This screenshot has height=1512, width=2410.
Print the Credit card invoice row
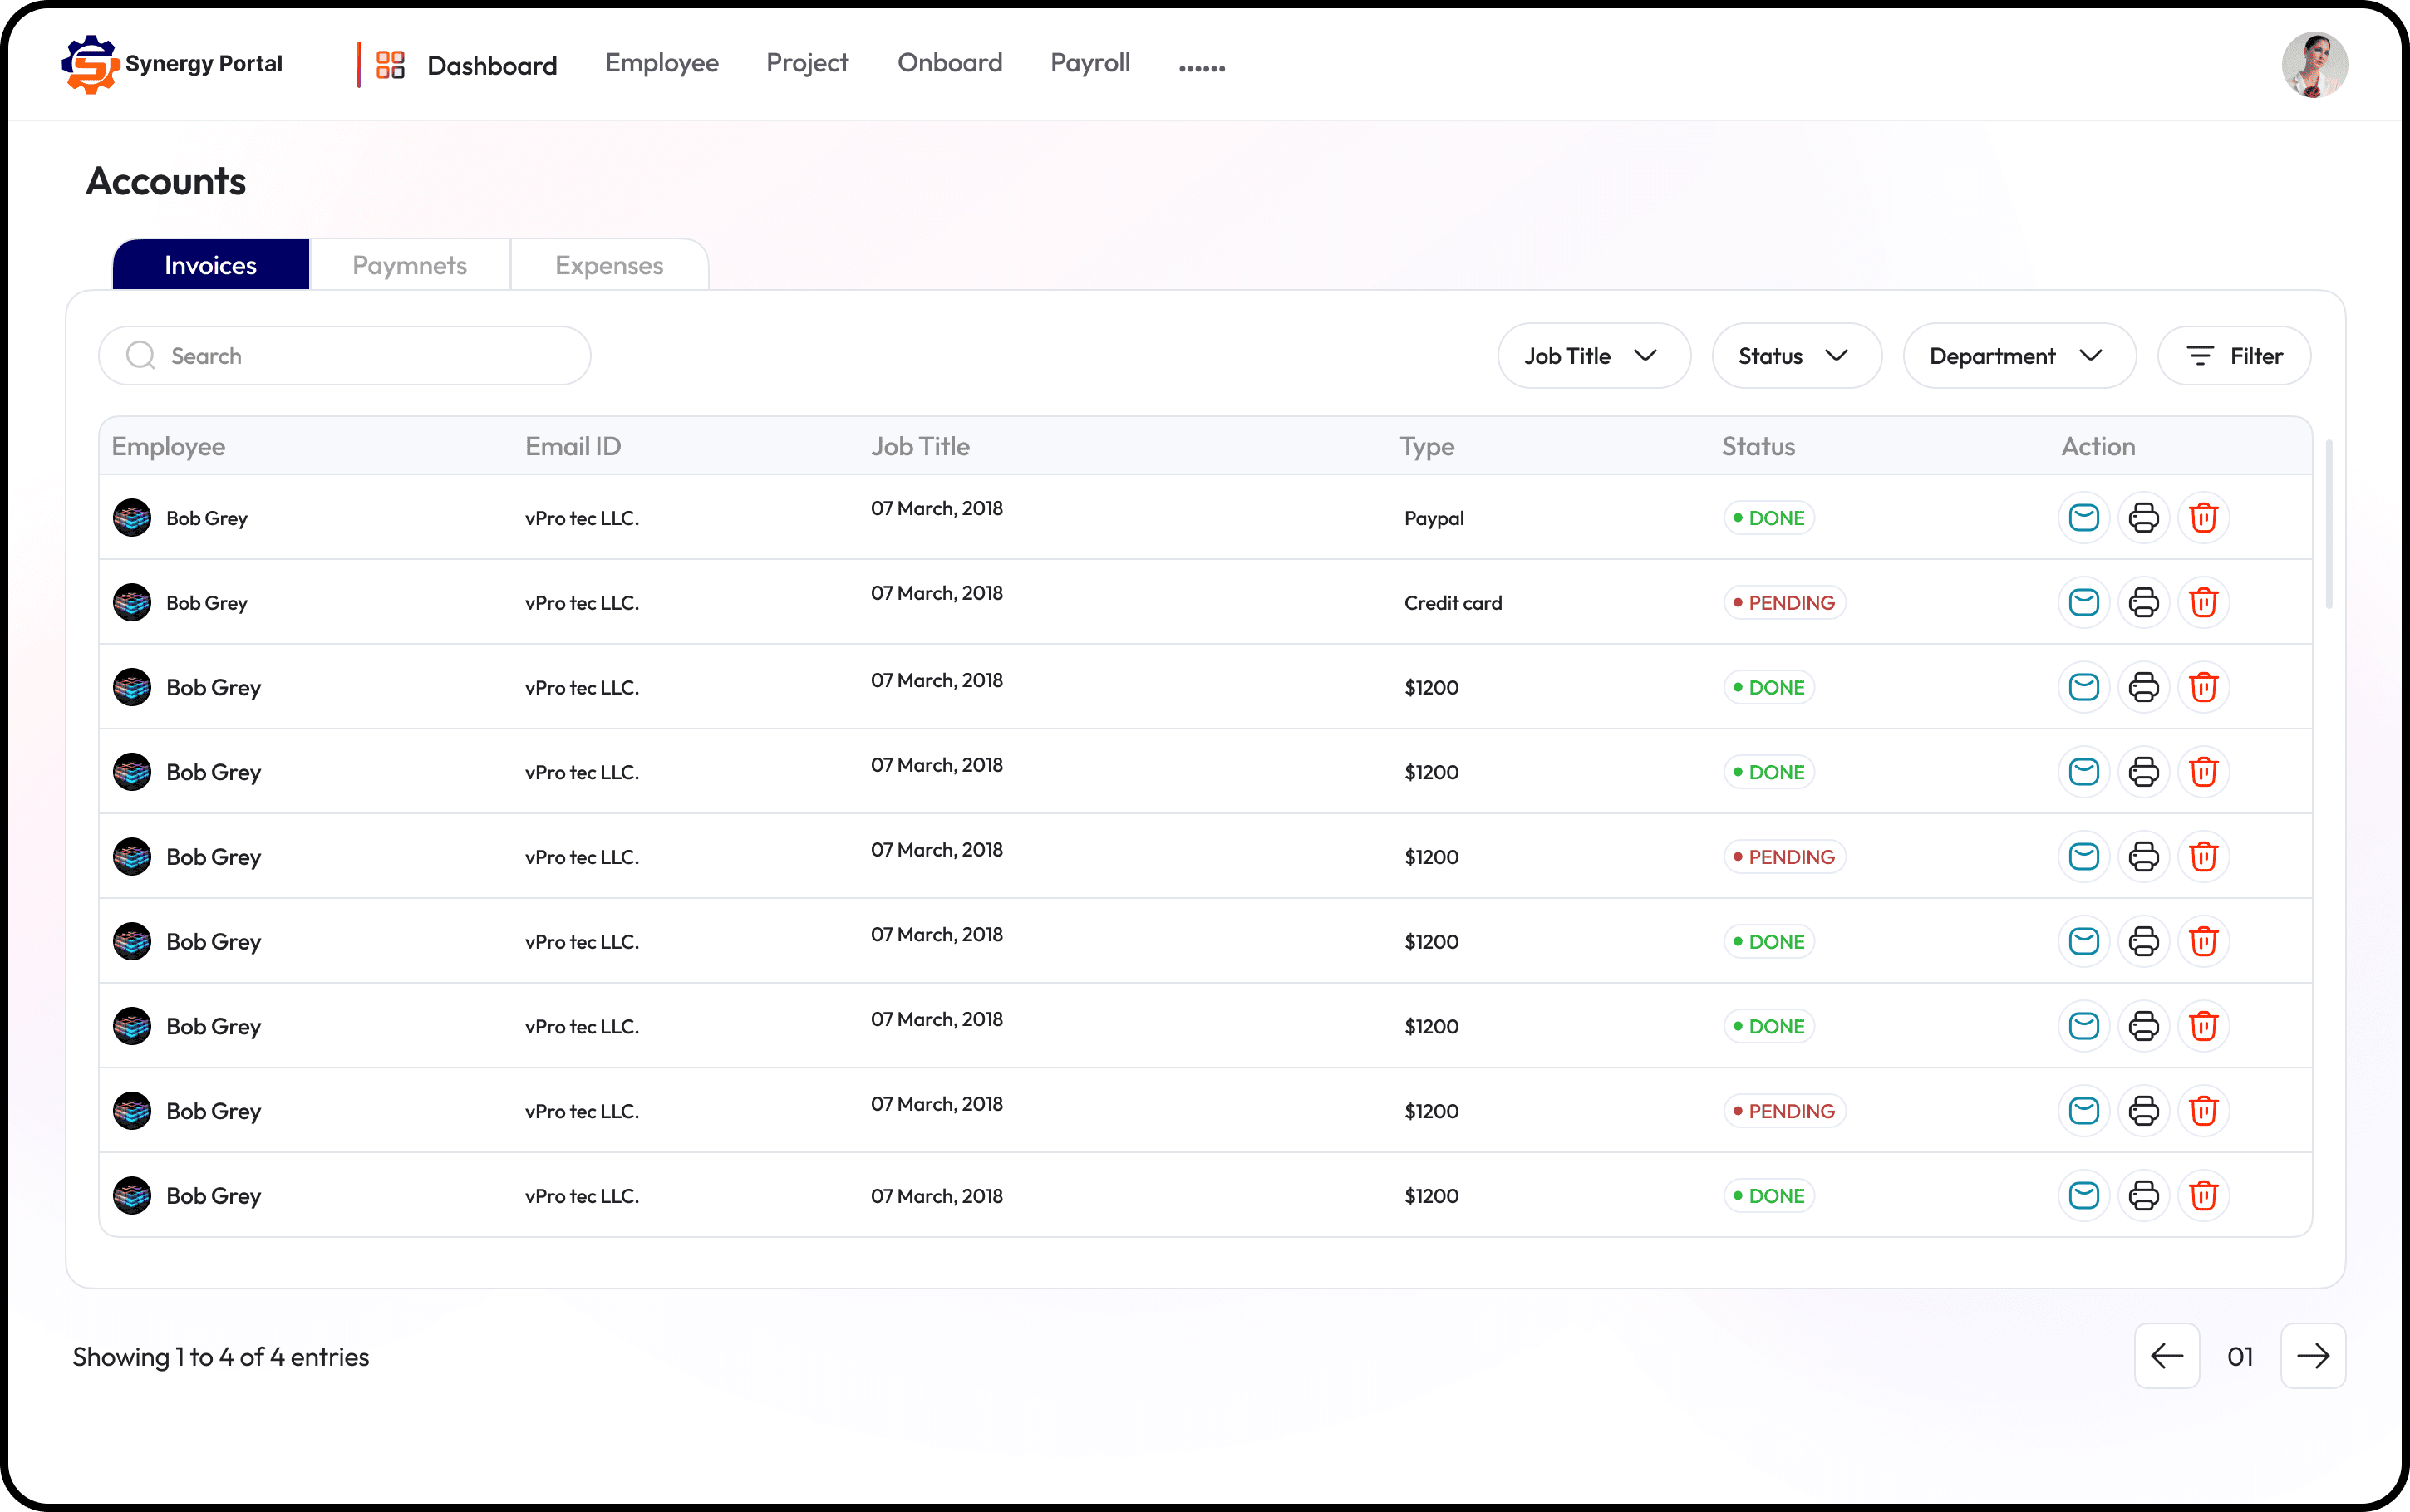click(2143, 603)
